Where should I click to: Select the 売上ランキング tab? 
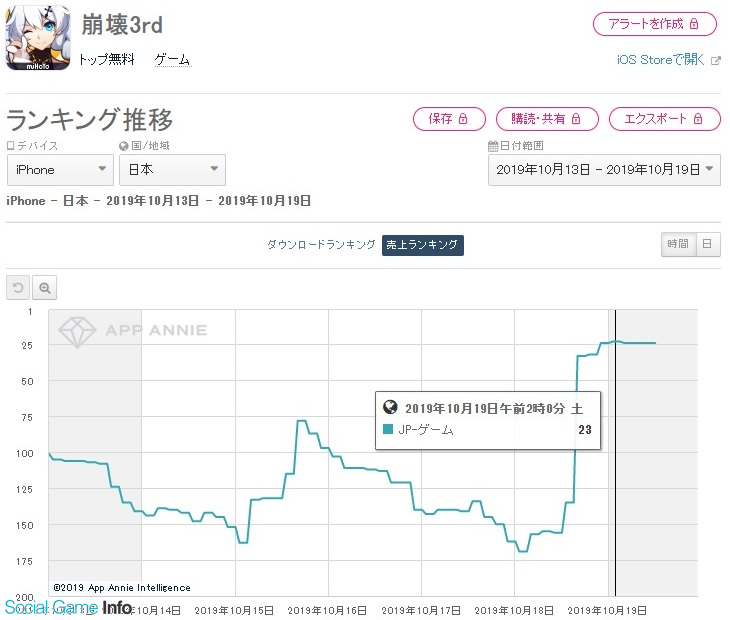click(422, 245)
